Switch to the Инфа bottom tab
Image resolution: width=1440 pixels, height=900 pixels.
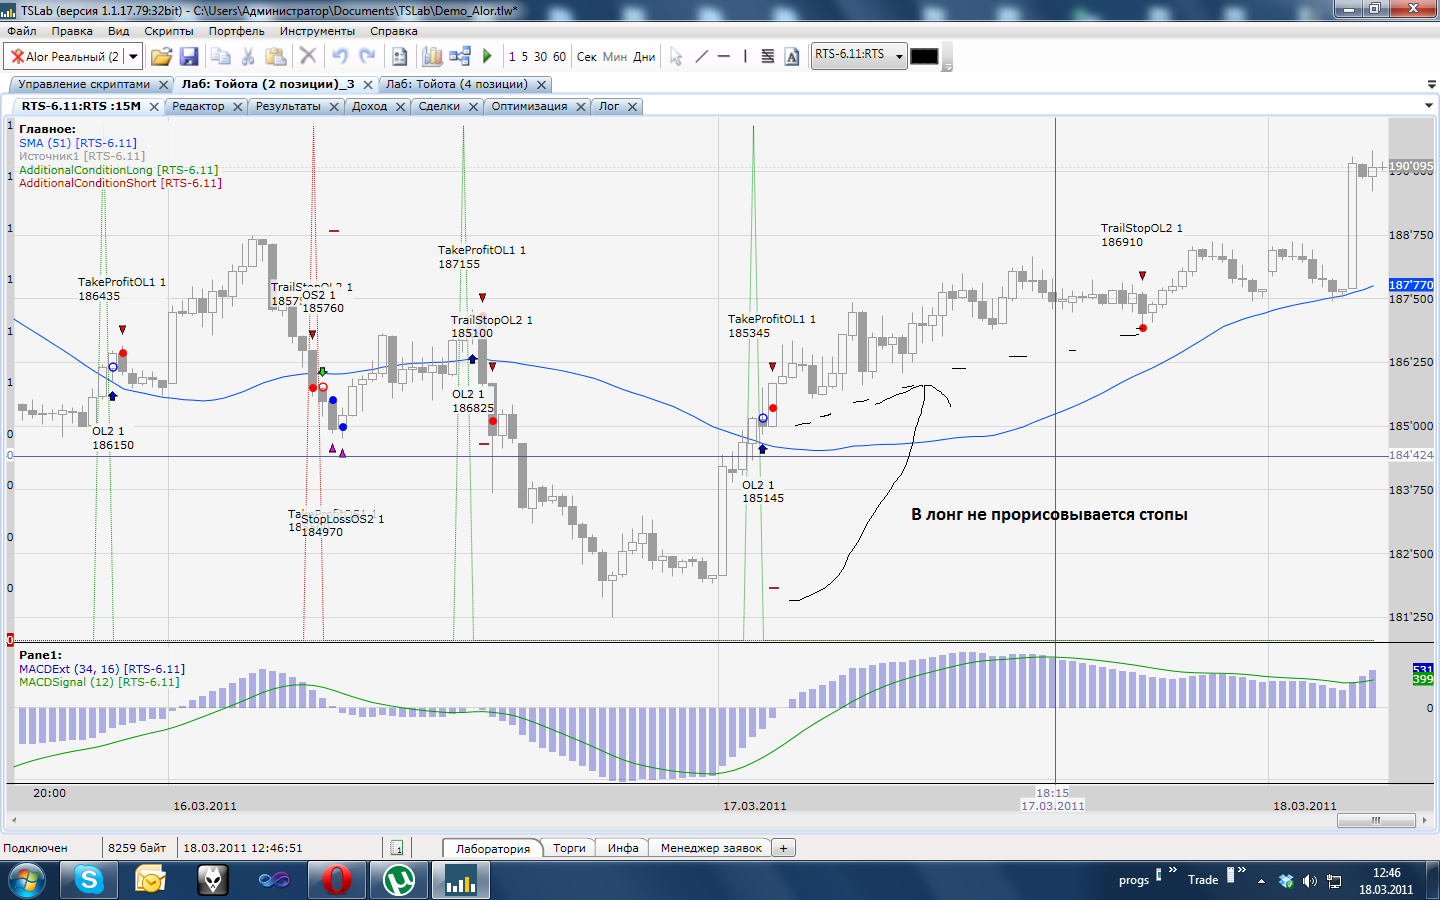point(623,848)
